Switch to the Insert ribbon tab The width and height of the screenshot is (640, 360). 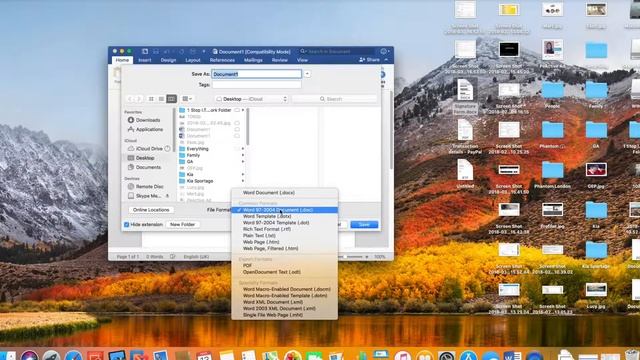(x=144, y=60)
